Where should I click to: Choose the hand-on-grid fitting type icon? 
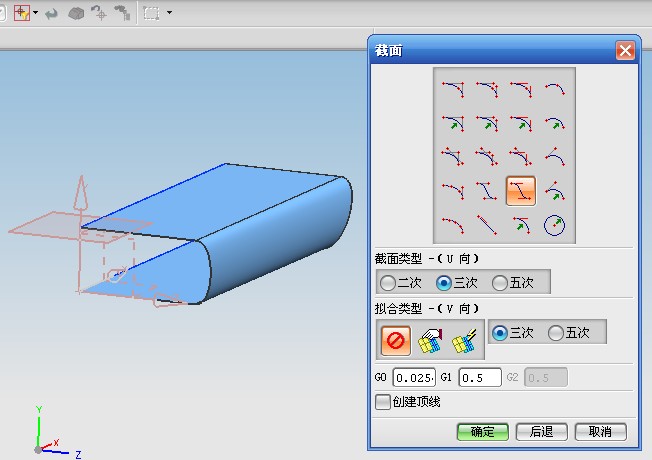click(430, 341)
